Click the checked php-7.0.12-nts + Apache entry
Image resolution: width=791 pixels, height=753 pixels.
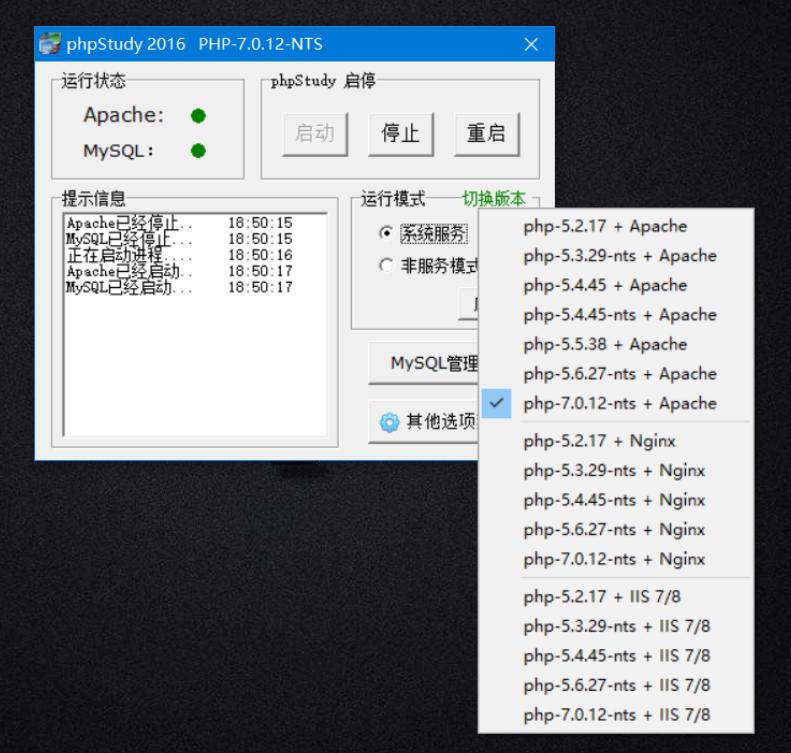click(x=619, y=403)
